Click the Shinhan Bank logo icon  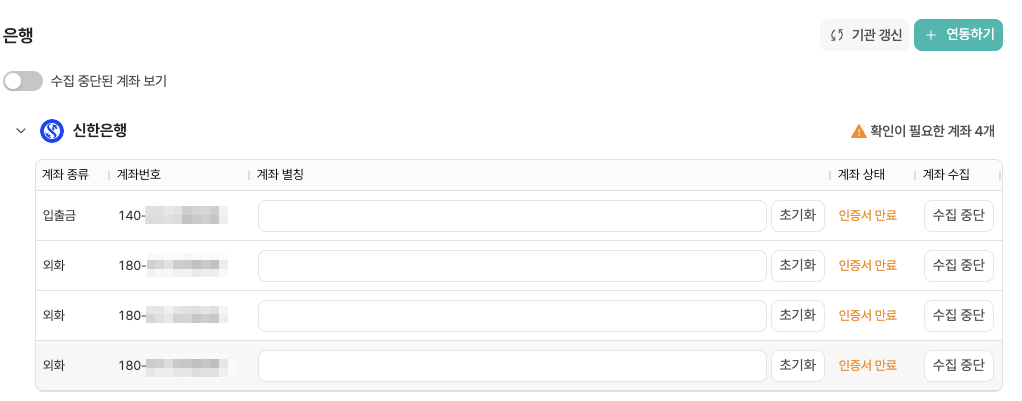(52, 131)
